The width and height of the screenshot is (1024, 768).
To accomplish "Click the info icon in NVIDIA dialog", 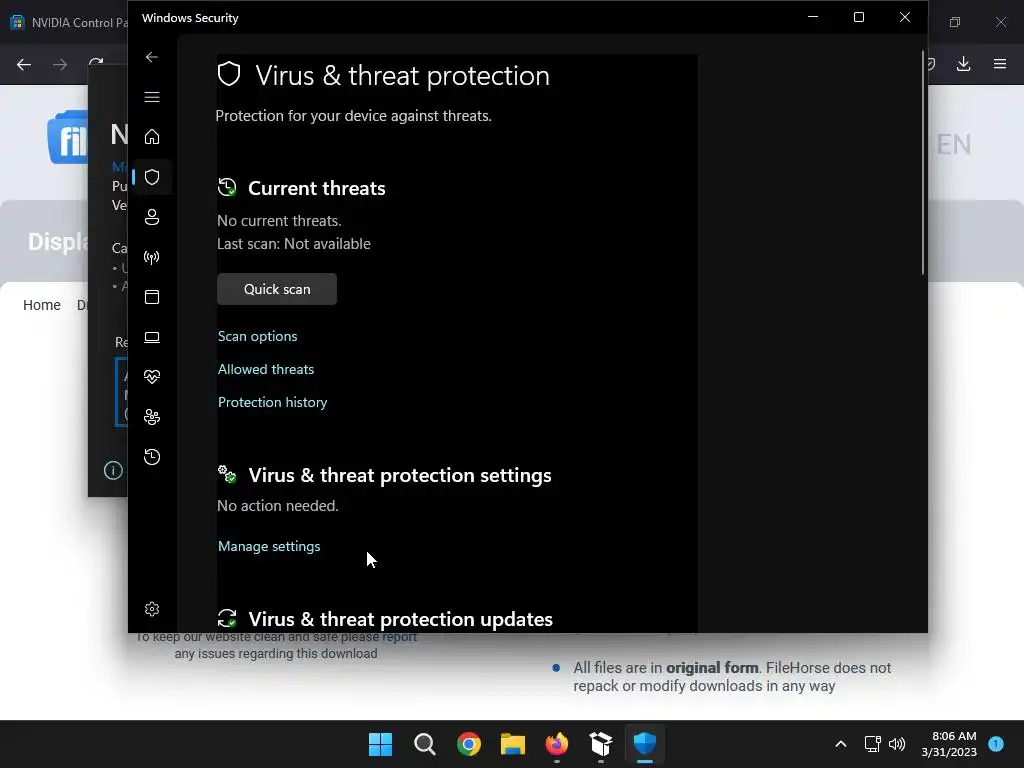I will (113, 470).
